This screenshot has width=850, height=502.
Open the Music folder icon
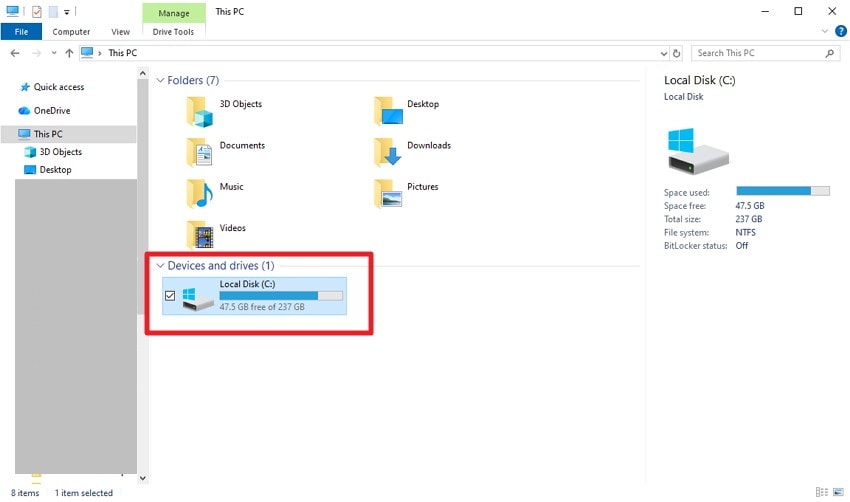(199, 194)
